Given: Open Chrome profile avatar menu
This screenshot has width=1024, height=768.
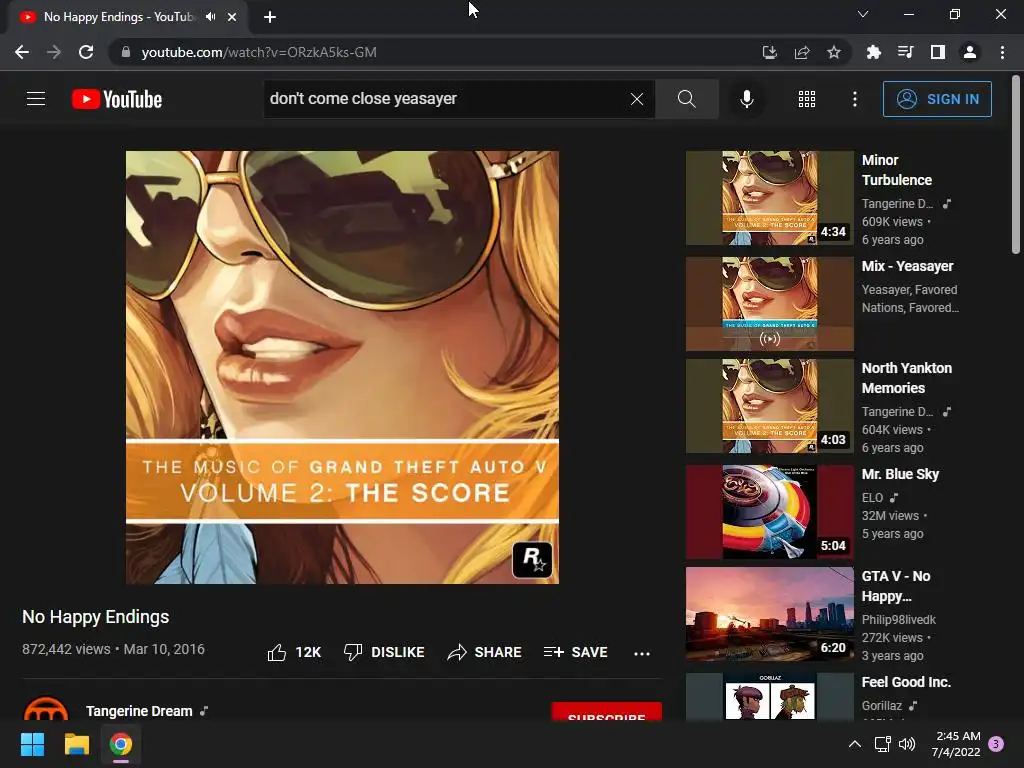Looking at the screenshot, I should [969, 52].
